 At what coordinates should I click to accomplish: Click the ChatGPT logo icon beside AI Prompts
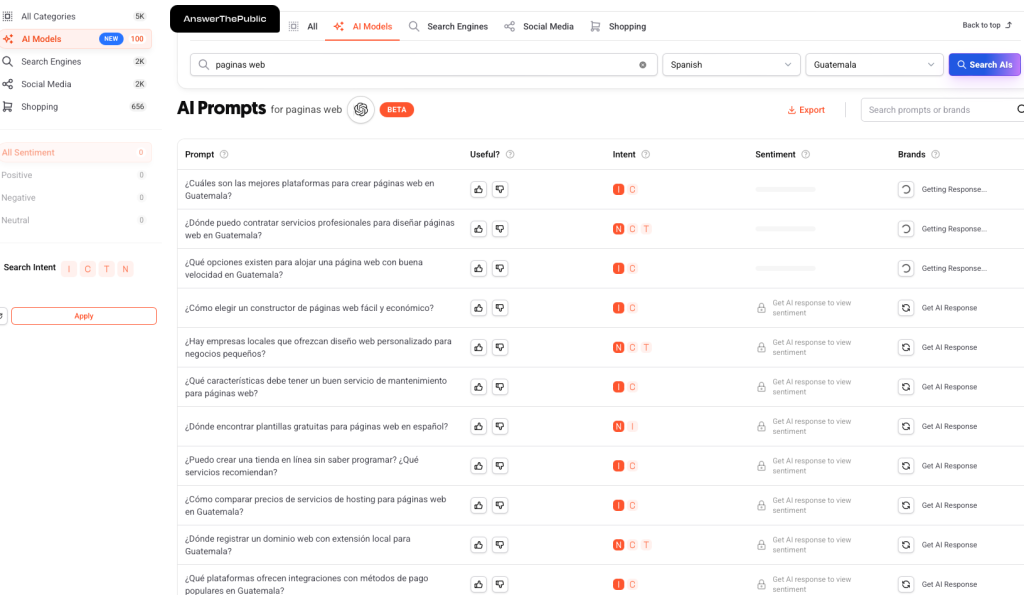click(x=361, y=110)
